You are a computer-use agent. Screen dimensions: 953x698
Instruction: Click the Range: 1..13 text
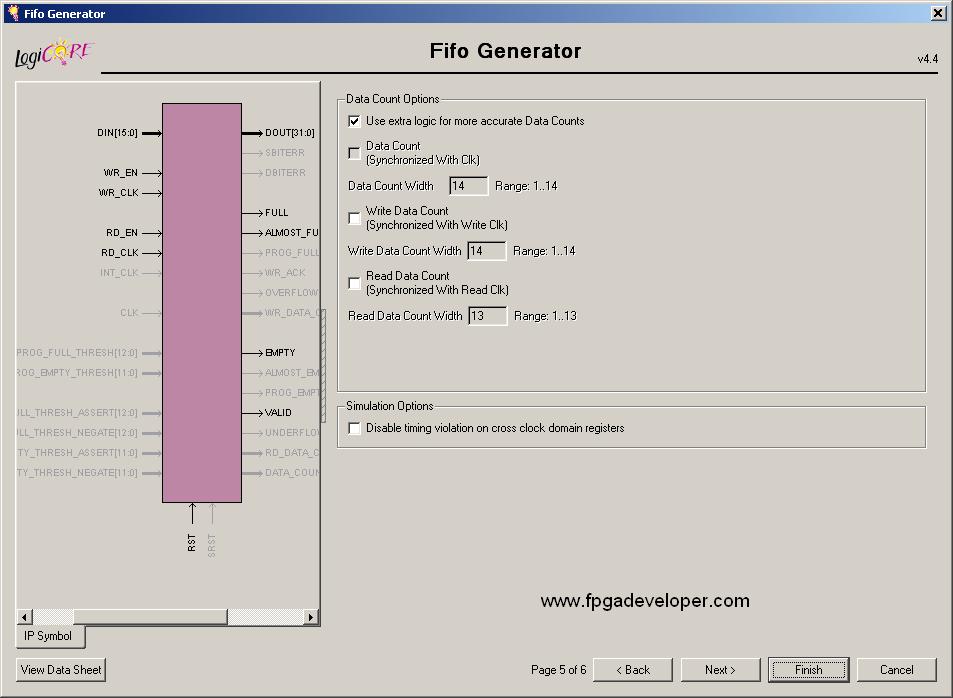pyautogui.click(x=545, y=316)
